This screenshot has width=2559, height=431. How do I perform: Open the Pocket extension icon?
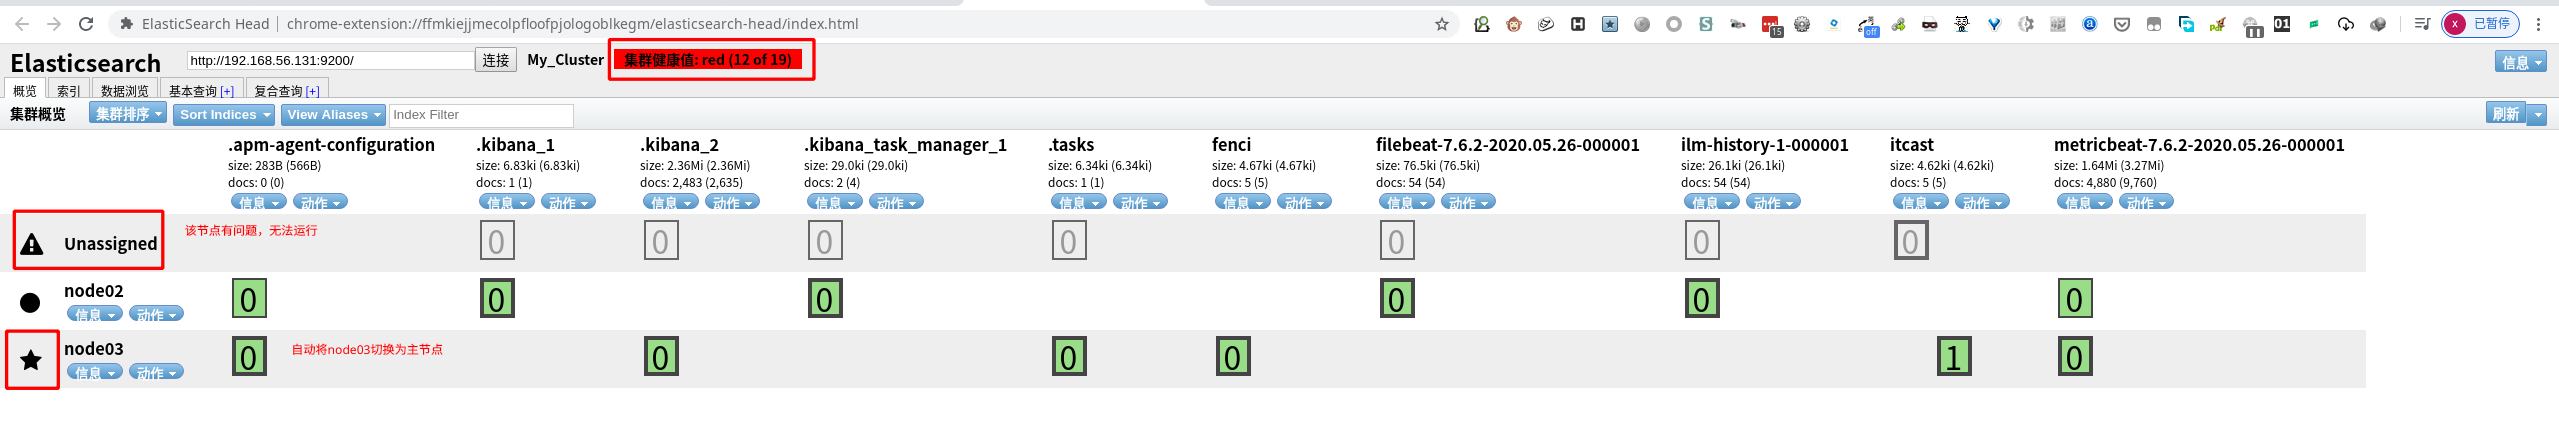[x=2122, y=24]
